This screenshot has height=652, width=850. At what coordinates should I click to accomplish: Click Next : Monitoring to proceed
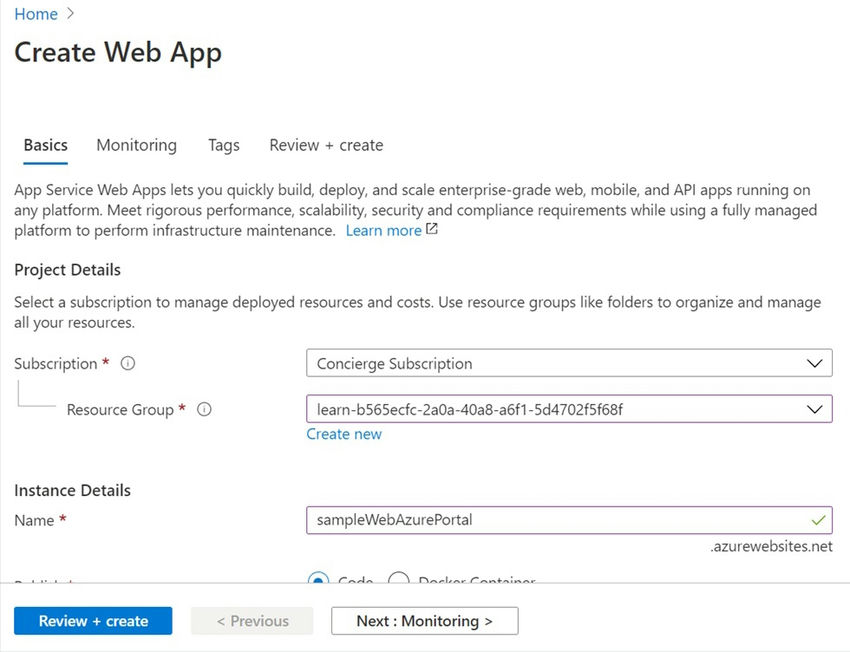(x=424, y=620)
